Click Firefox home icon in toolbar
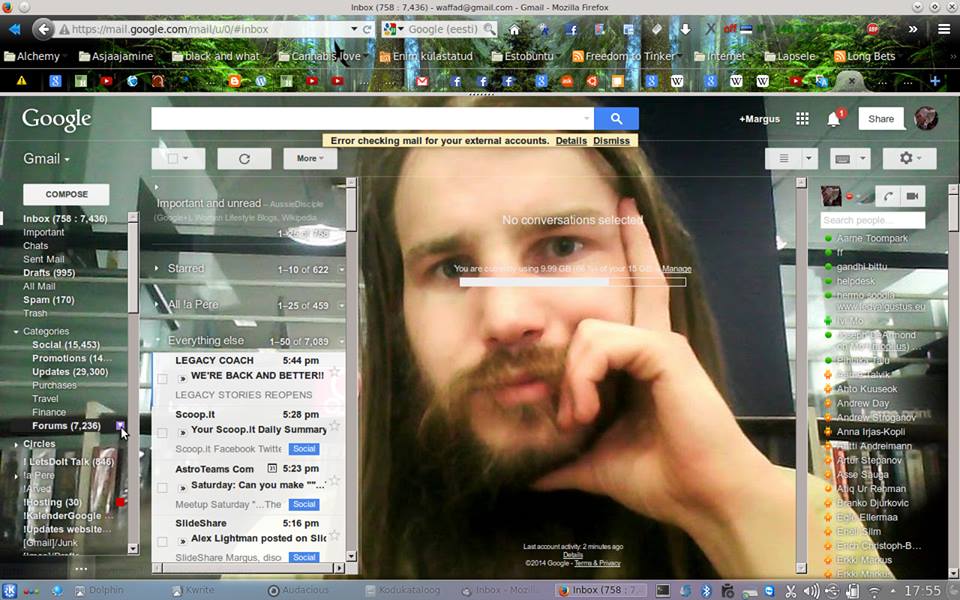This screenshot has width=960, height=600. point(514,29)
